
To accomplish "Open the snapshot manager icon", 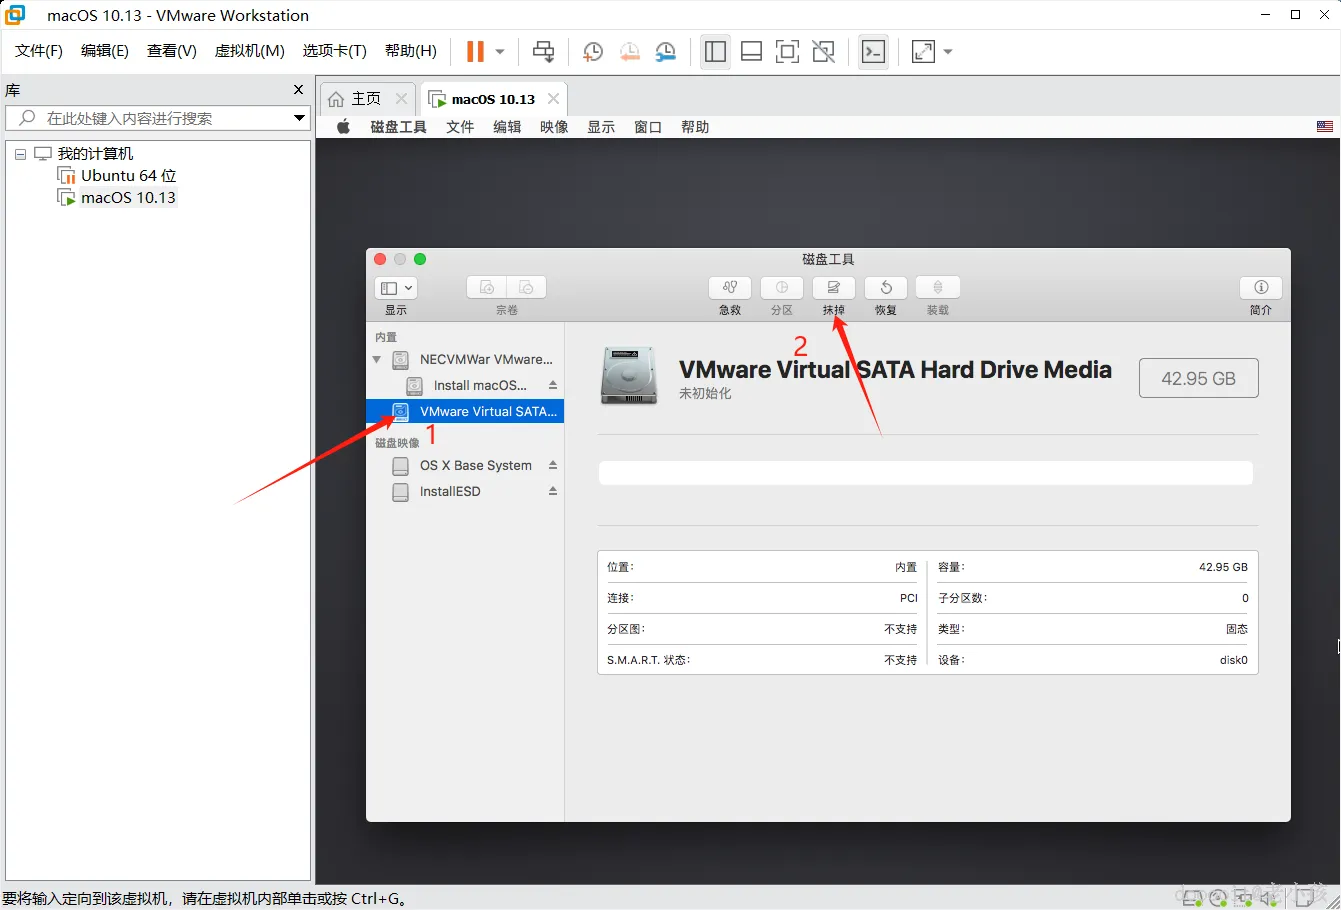I will [665, 52].
